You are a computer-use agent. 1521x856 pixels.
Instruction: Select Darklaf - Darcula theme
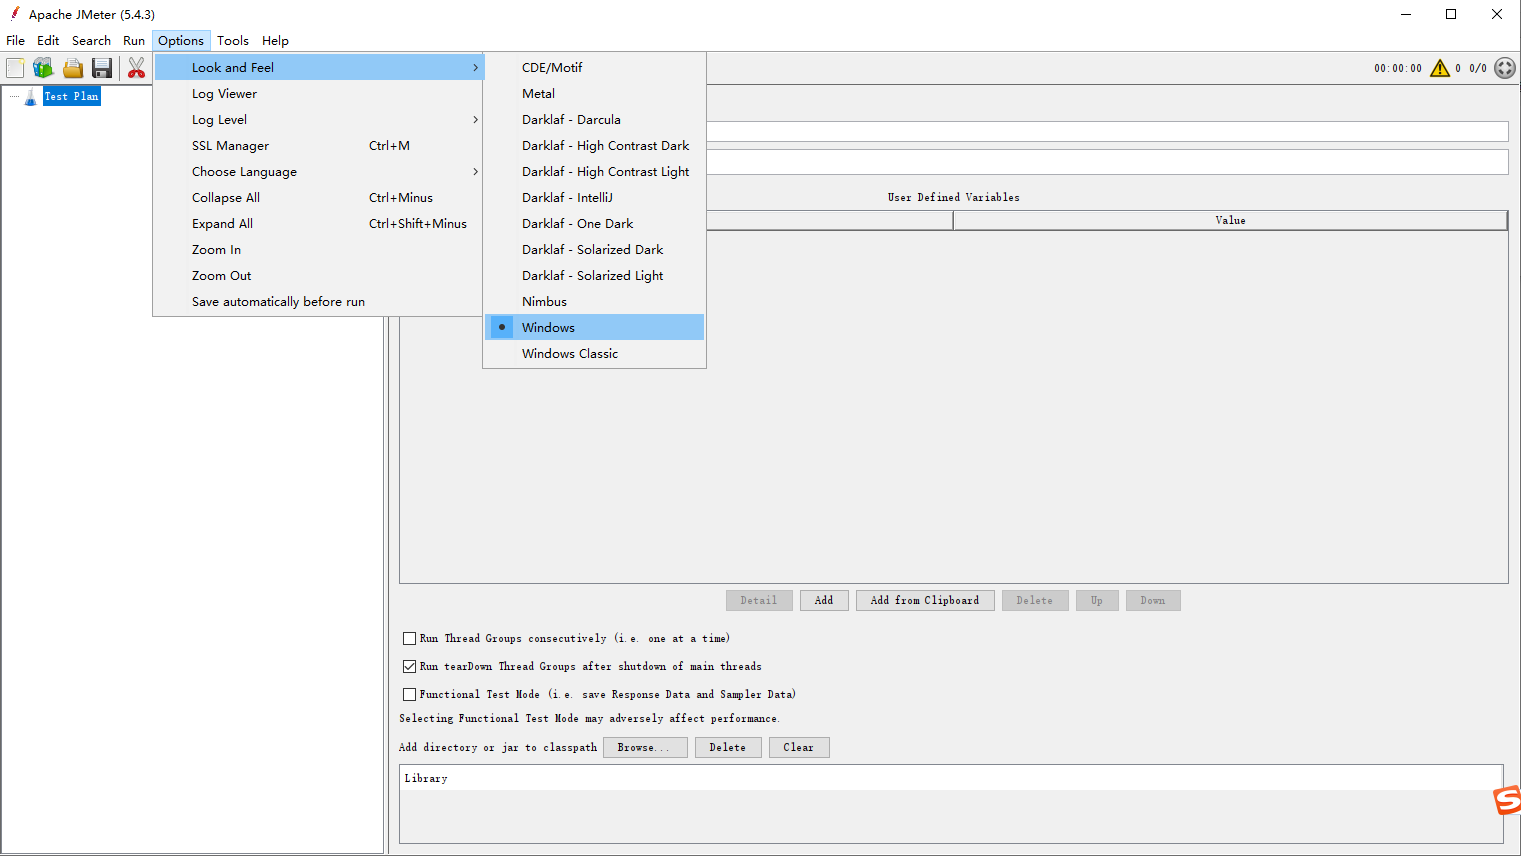tap(594, 119)
